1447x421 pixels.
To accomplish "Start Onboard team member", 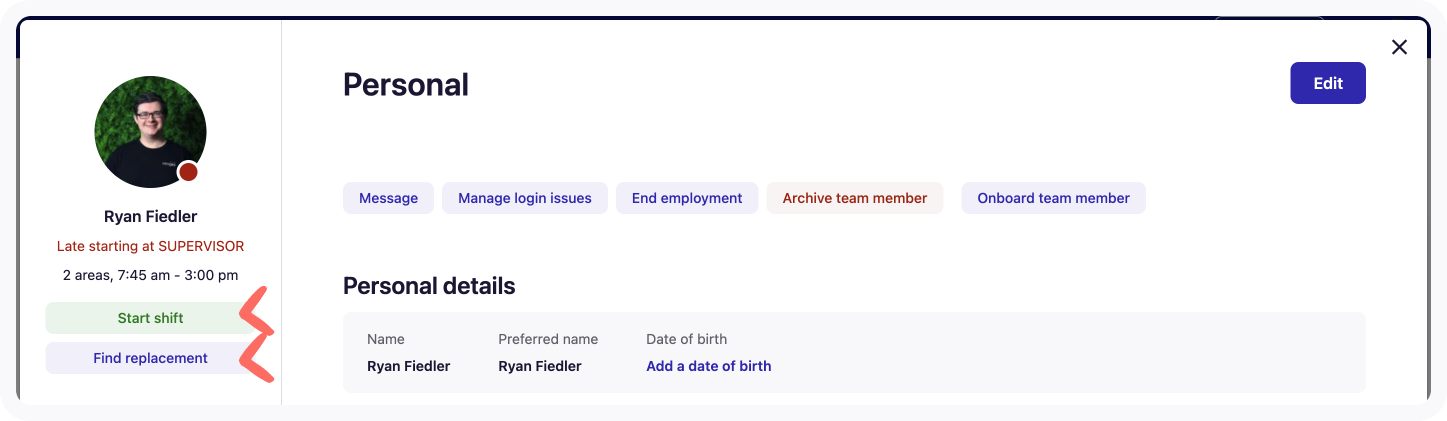I will tap(1053, 198).
